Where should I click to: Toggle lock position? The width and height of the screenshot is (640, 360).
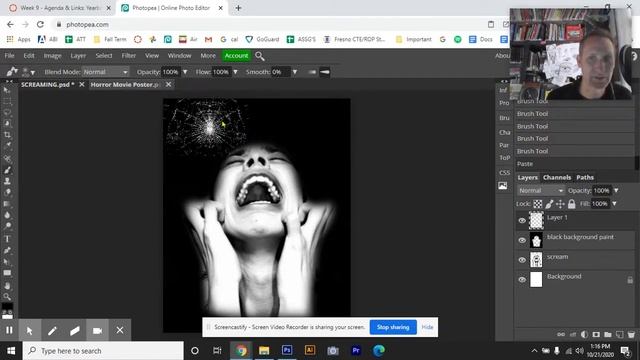click(560, 204)
